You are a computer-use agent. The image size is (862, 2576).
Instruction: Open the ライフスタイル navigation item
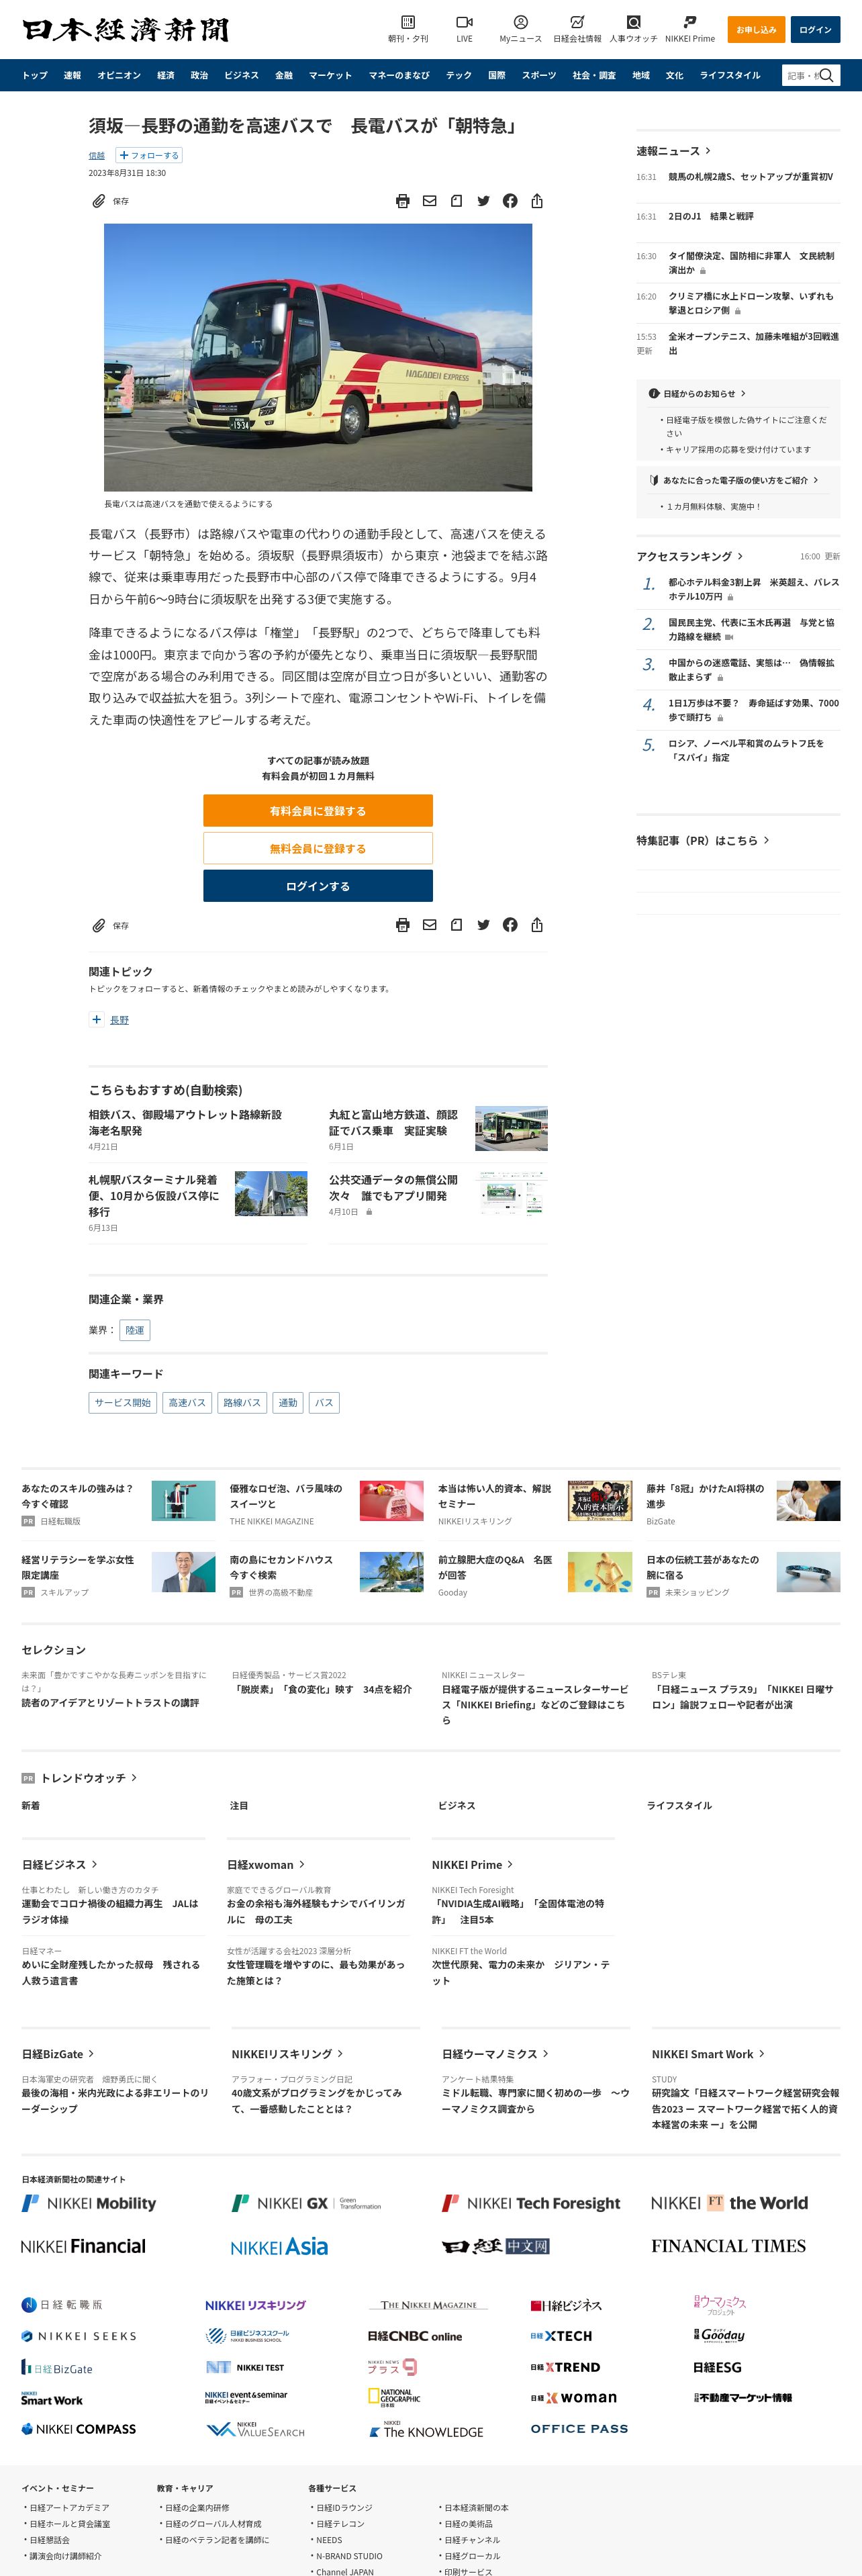(730, 75)
